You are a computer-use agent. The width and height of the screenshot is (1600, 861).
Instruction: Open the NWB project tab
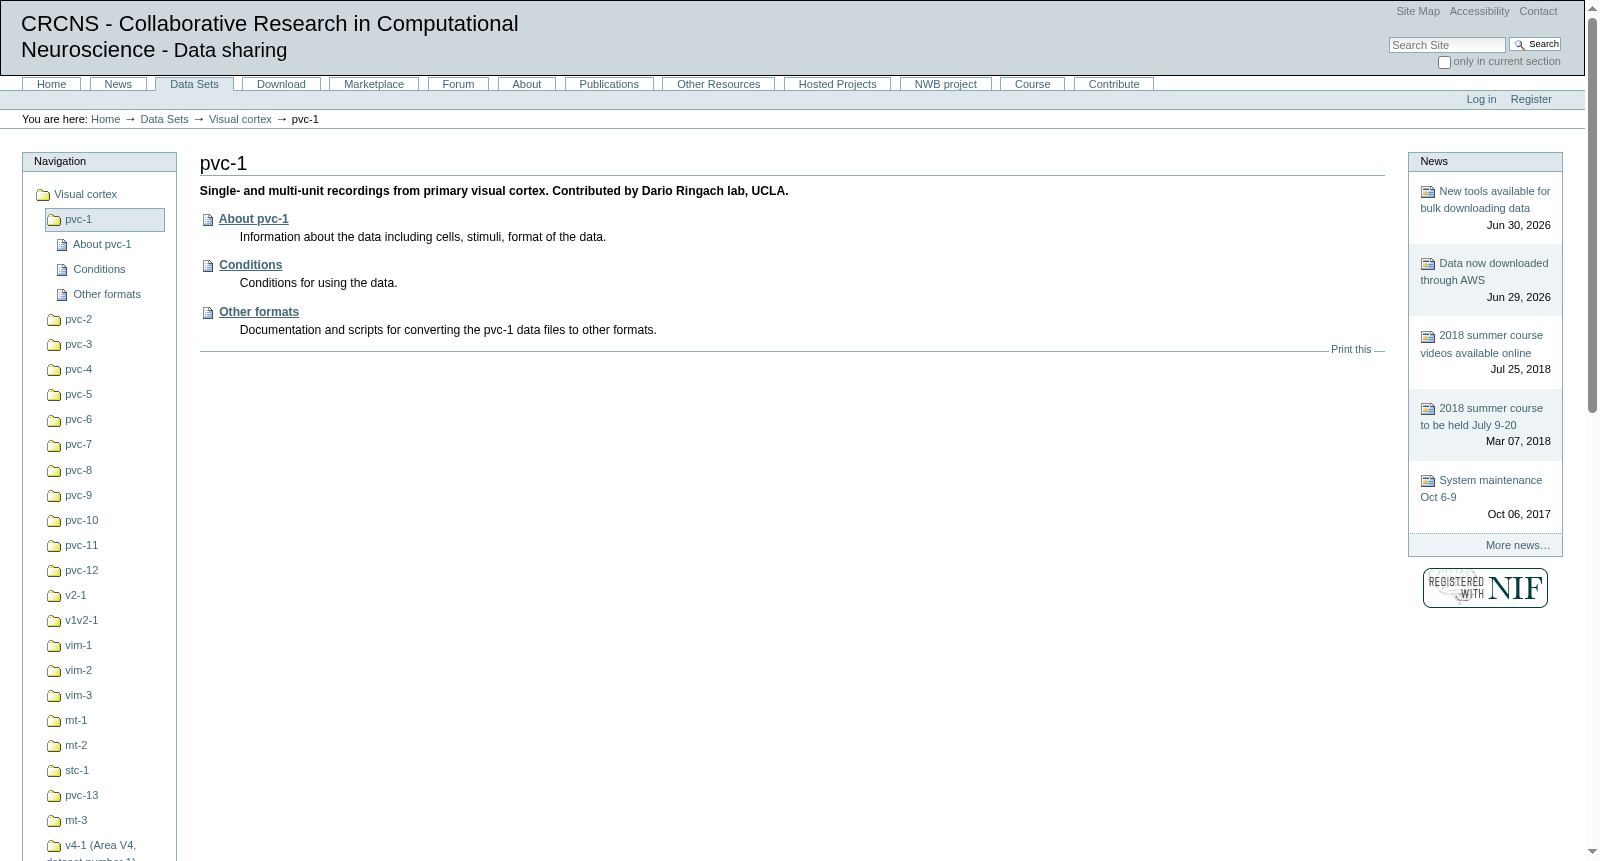[945, 84]
